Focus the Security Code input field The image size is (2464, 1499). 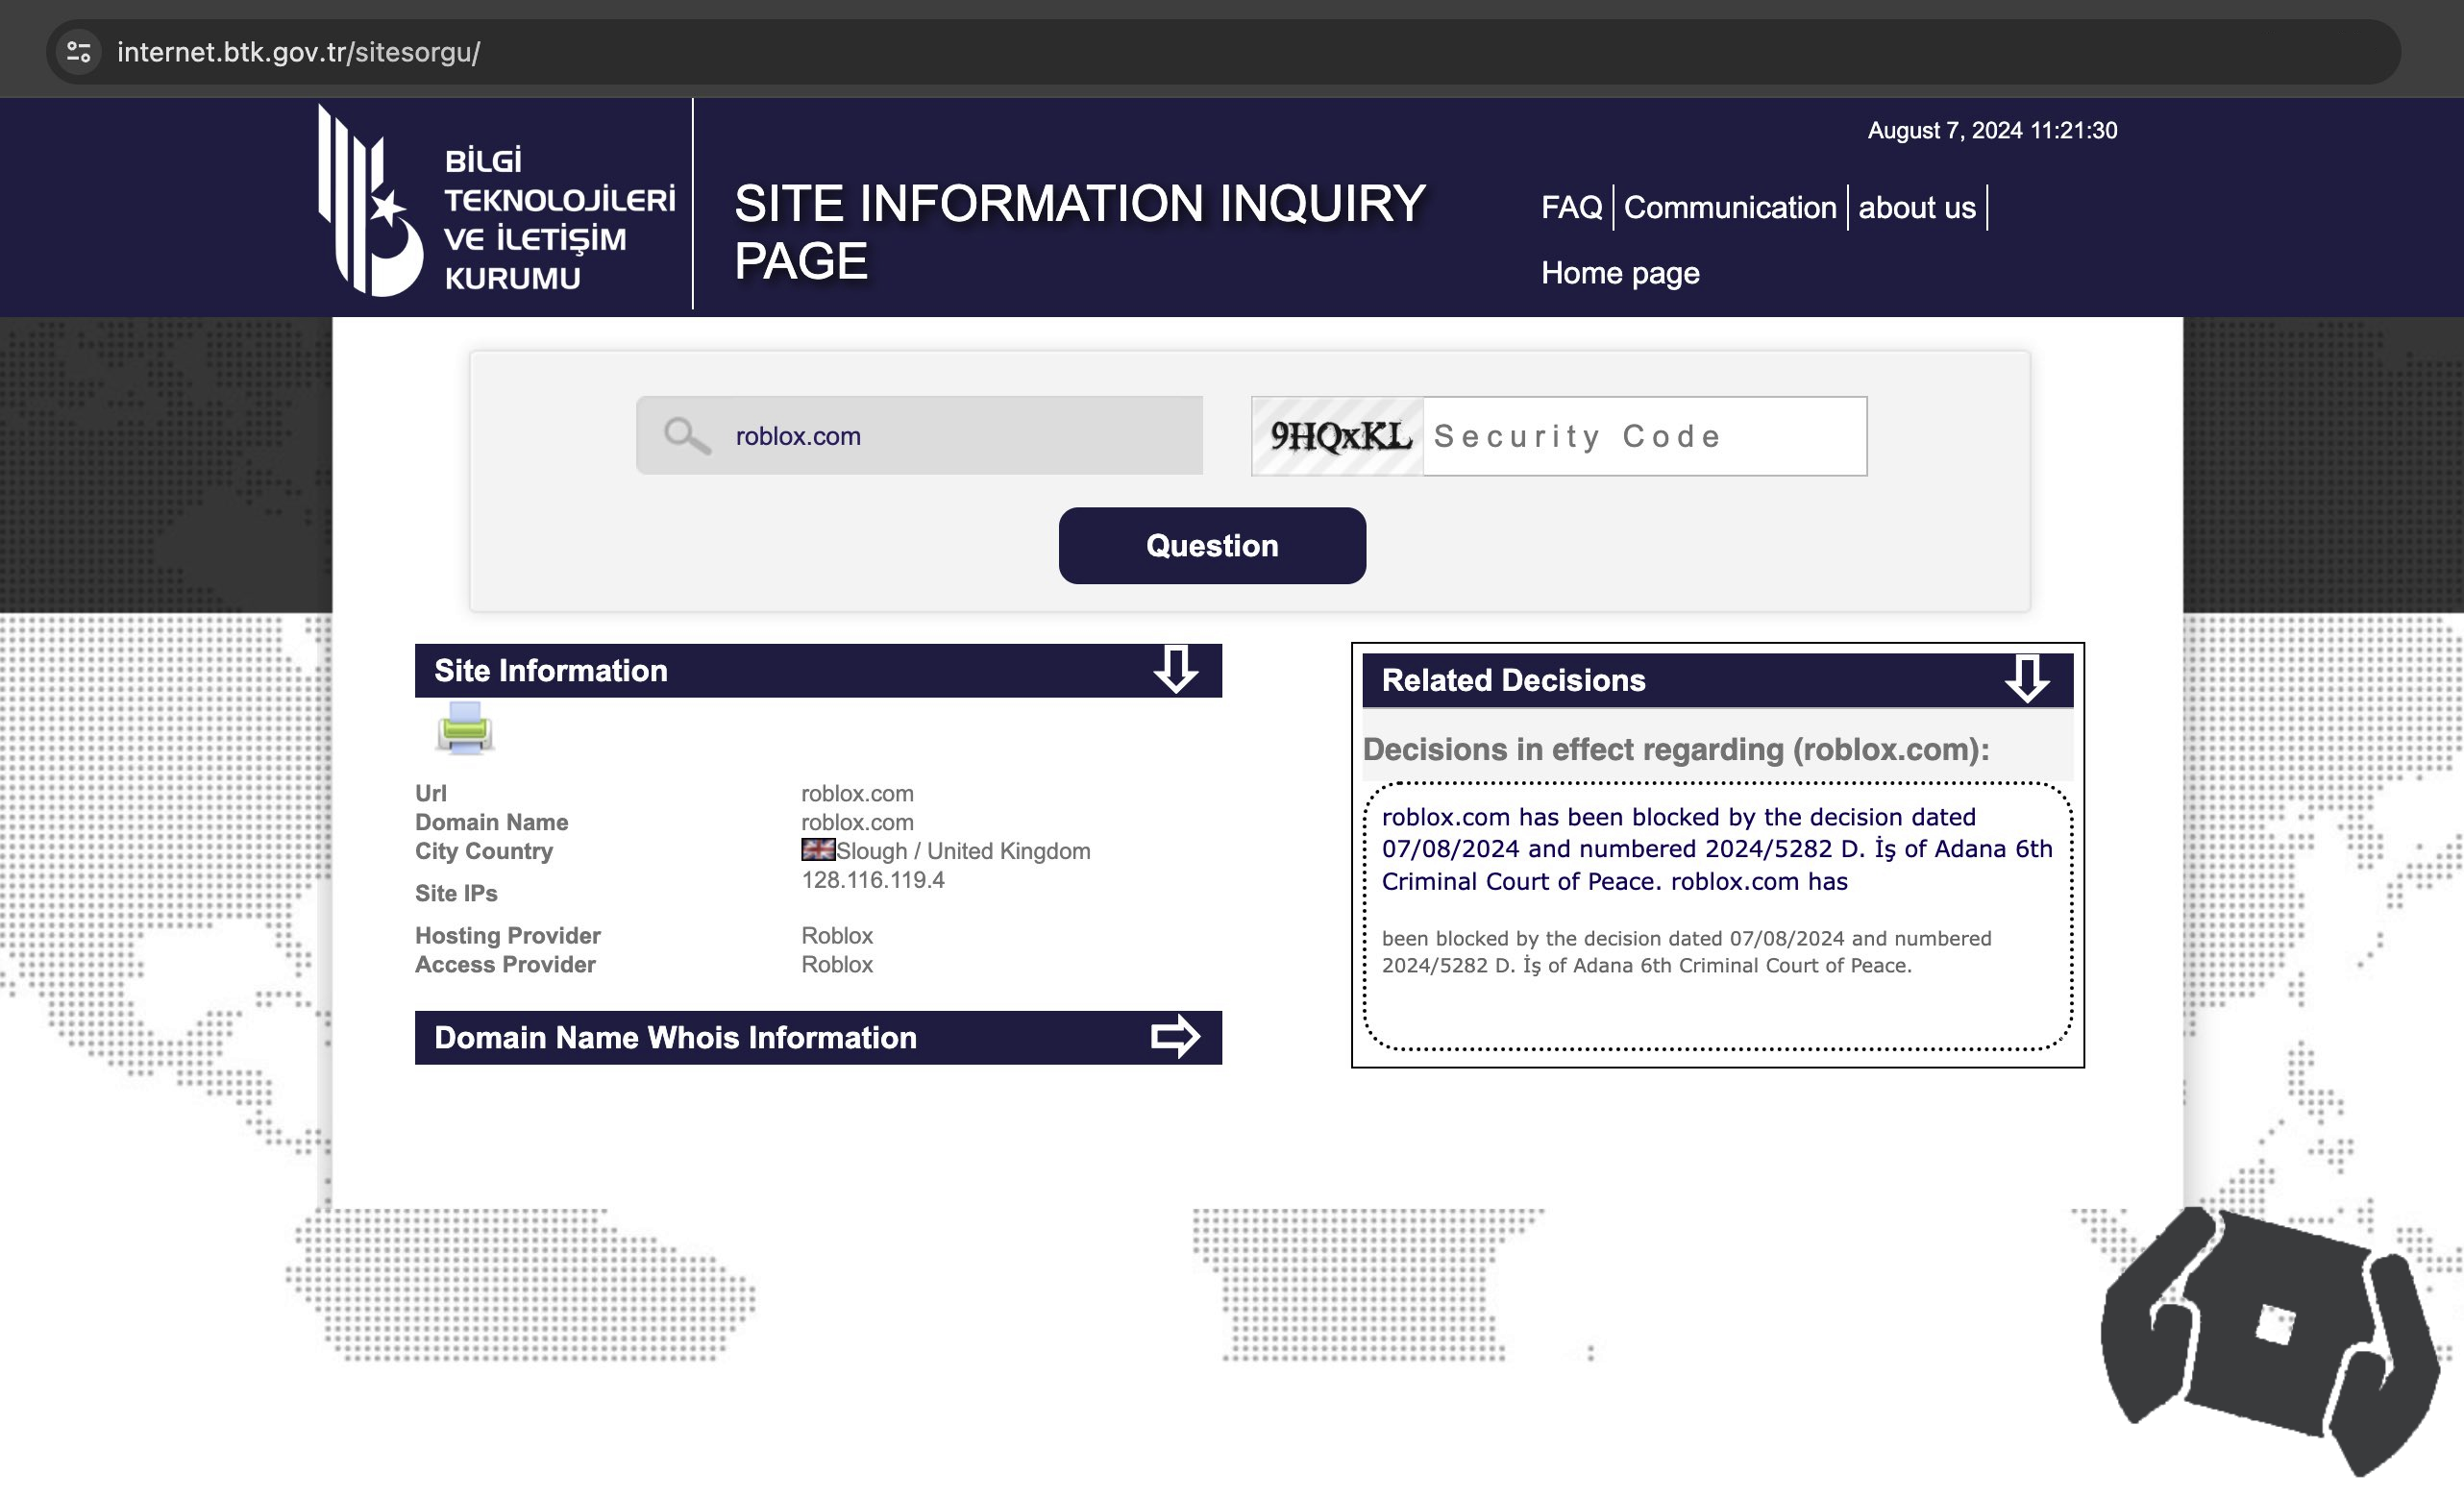(x=1644, y=436)
